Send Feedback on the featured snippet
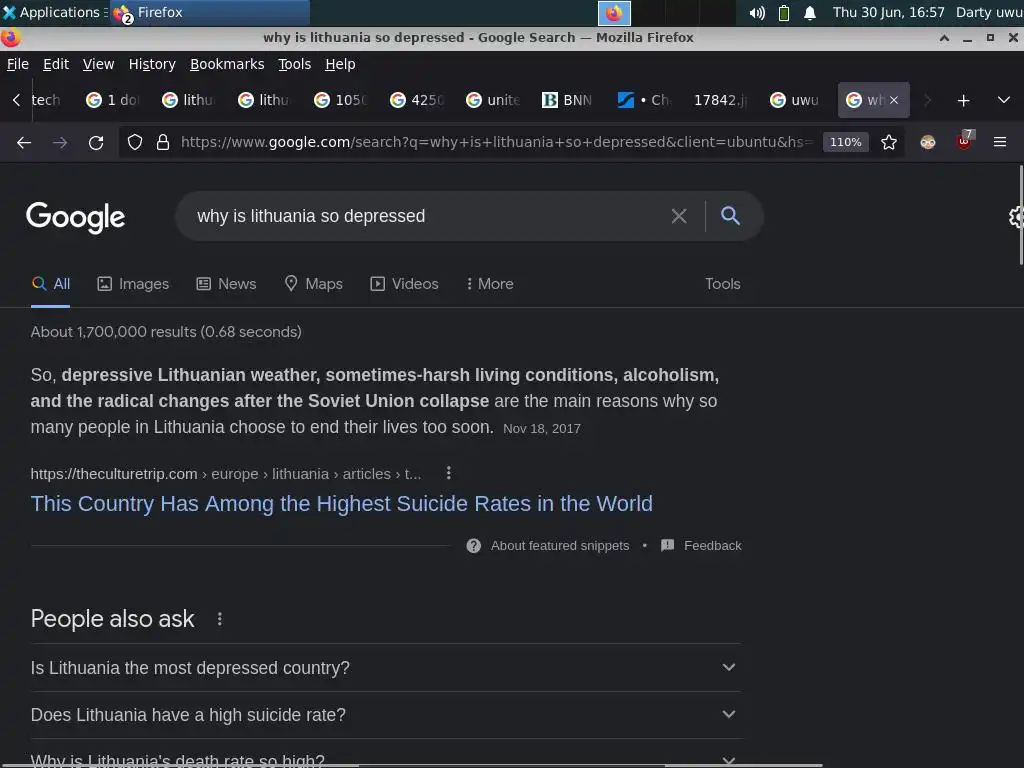This screenshot has width=1024, height=768. (712, 546)
